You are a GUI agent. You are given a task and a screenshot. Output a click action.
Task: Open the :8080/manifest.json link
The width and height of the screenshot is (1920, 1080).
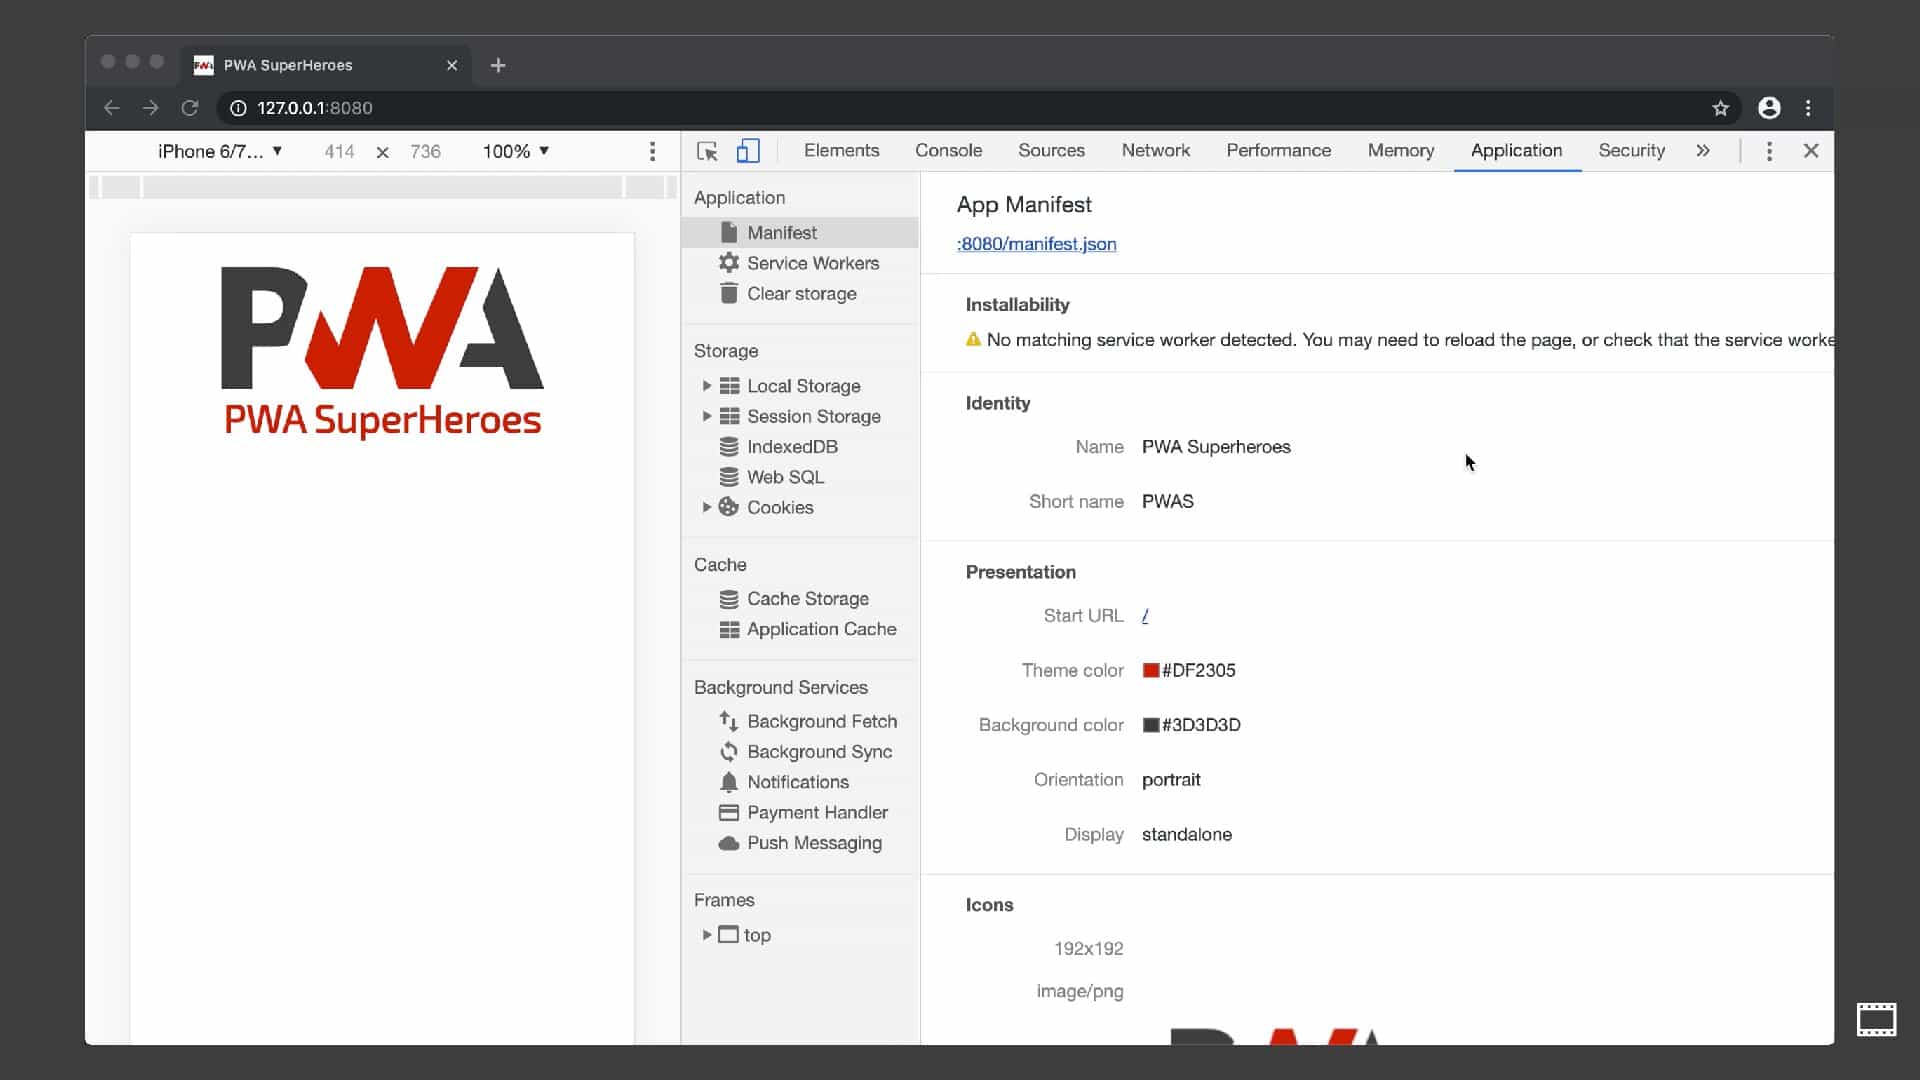point(1036,244)
